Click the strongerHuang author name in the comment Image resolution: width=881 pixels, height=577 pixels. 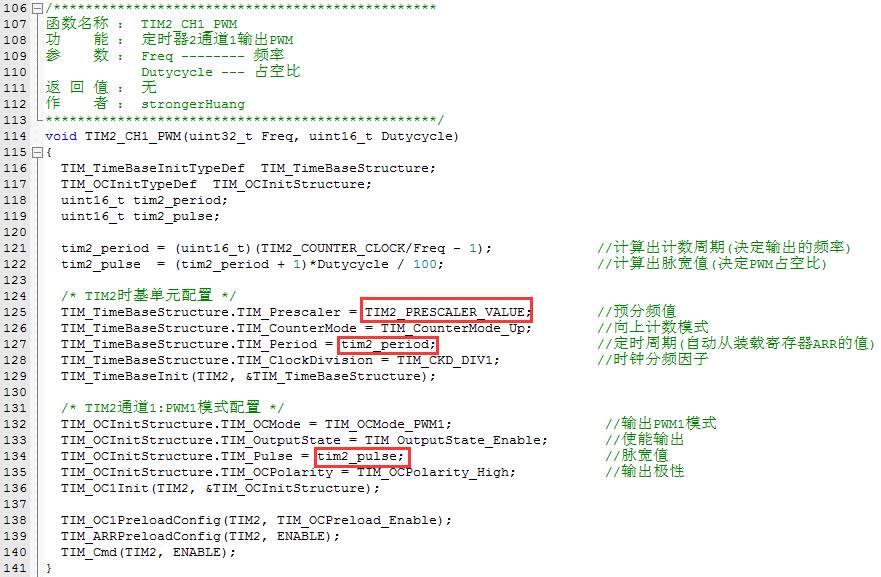coord(193,105)
